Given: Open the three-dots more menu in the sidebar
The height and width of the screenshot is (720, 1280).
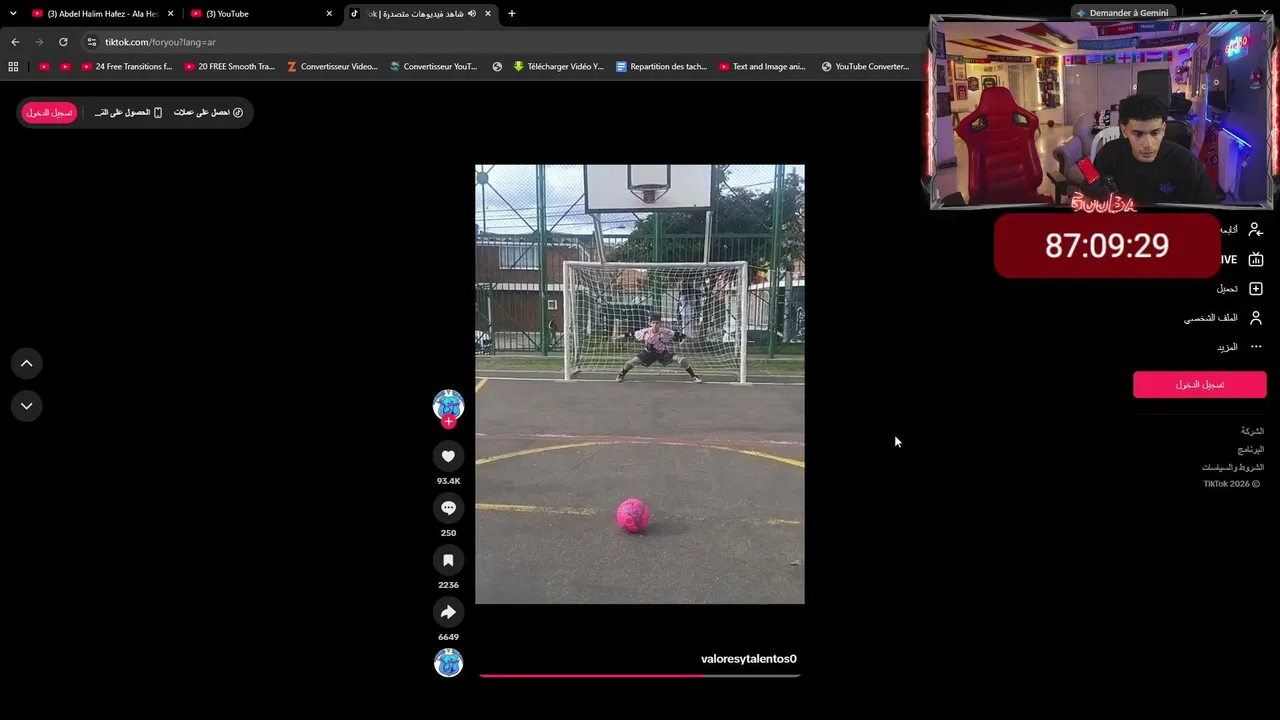Looking at the screenshot, I should click(x=1256, y=347).
